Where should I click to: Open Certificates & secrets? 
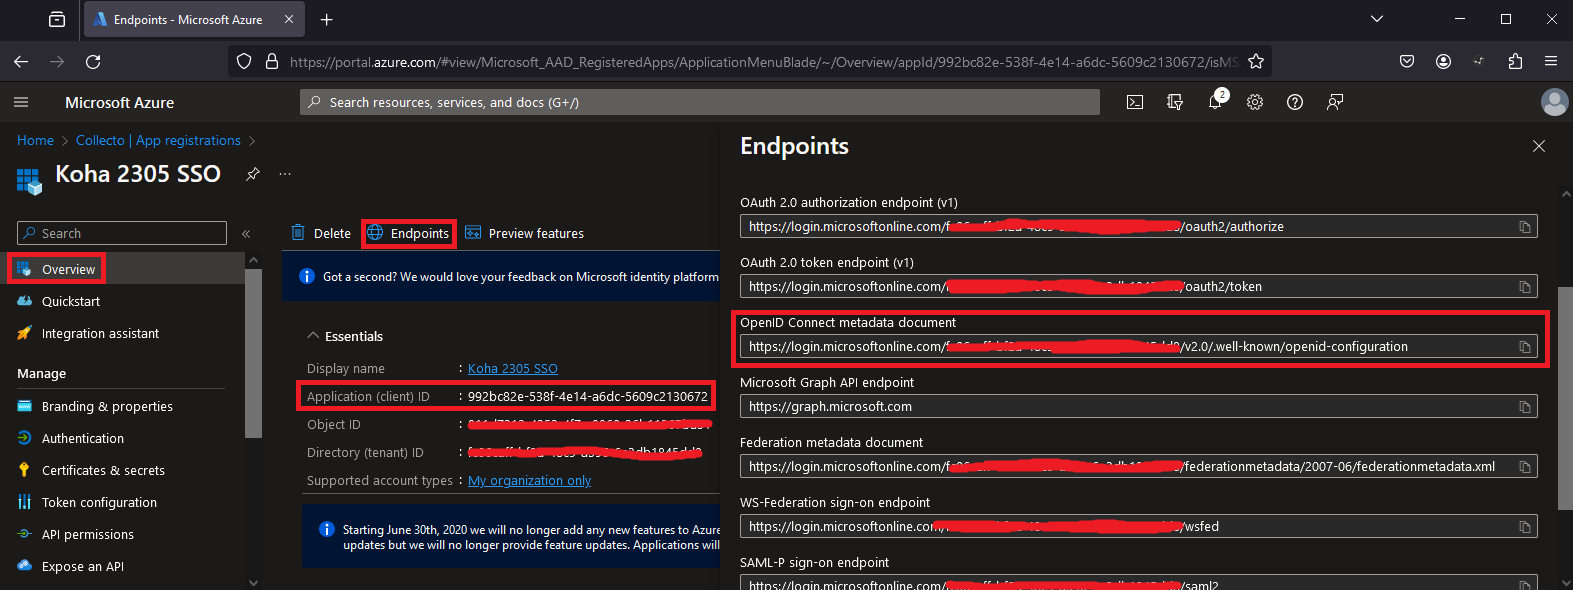(x=103, y=470)
